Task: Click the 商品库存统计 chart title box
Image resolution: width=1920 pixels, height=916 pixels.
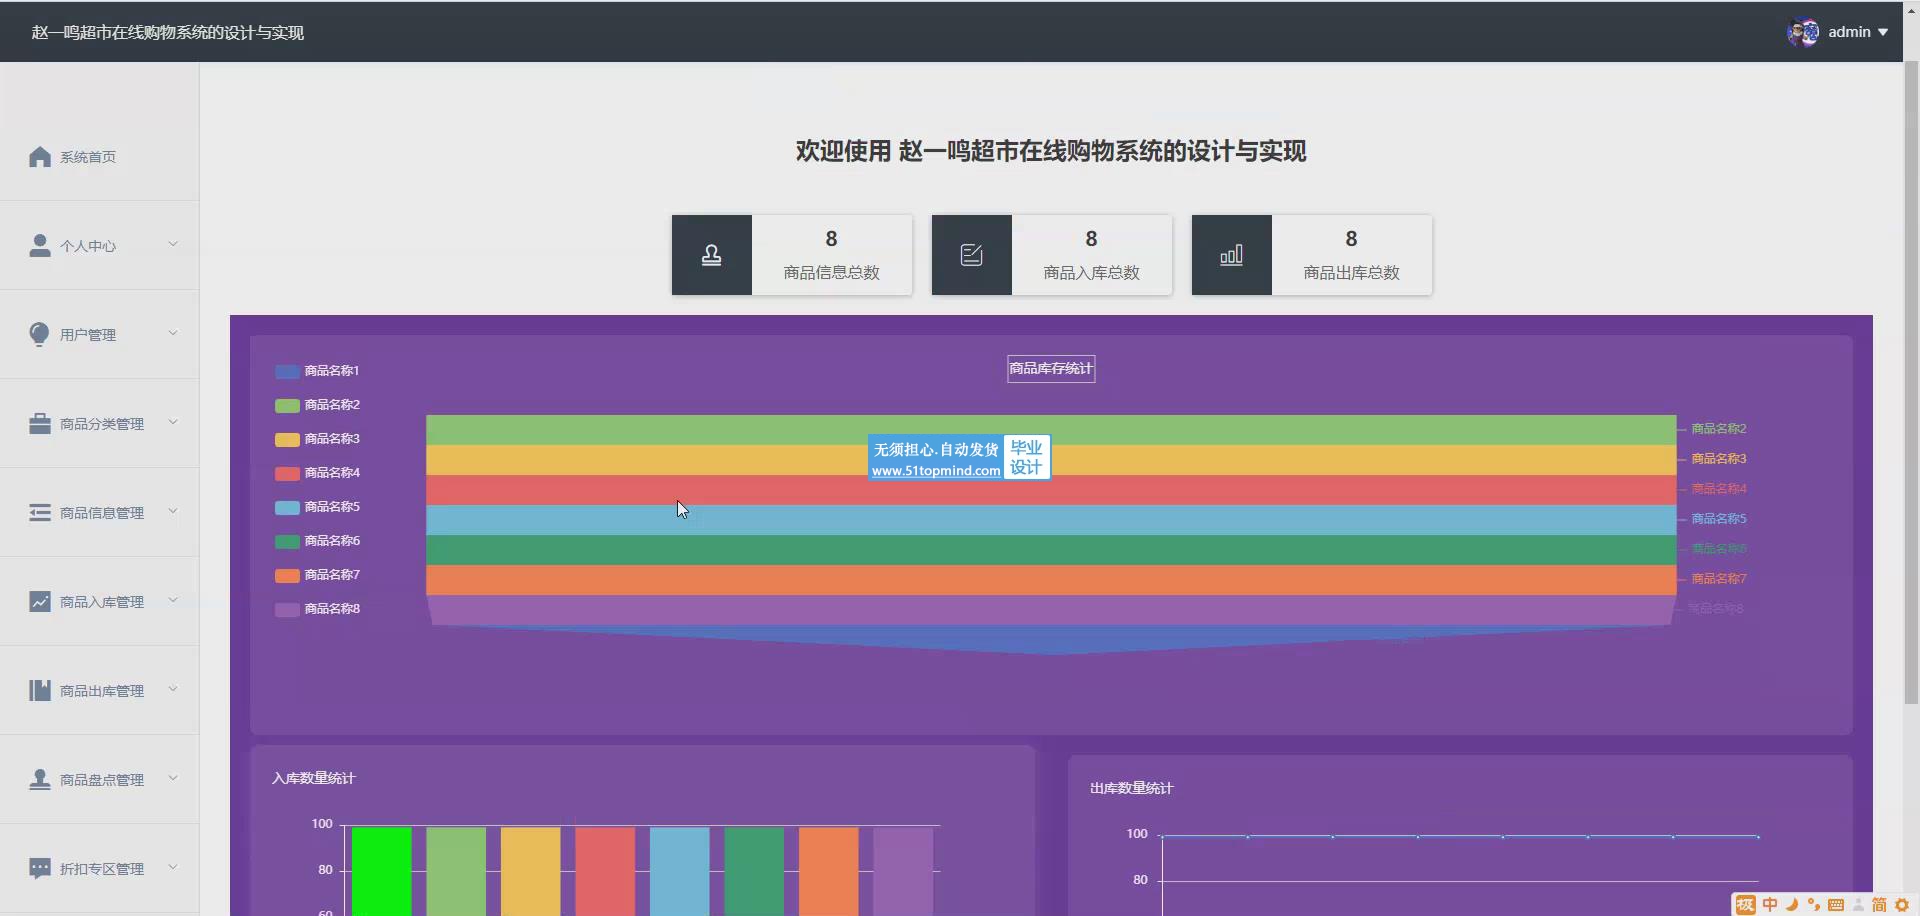Action: coord(1051,369)
